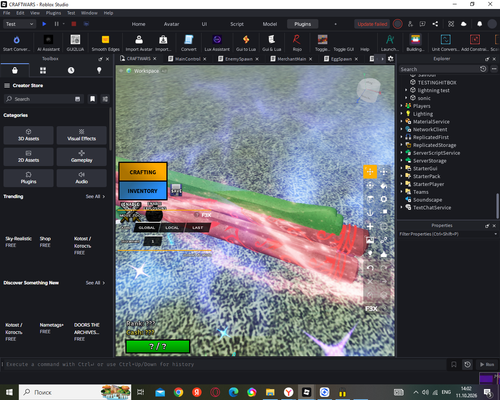Stop the test session
The width and height of the screenshot is (500, 400).
(x=74, y=24)
